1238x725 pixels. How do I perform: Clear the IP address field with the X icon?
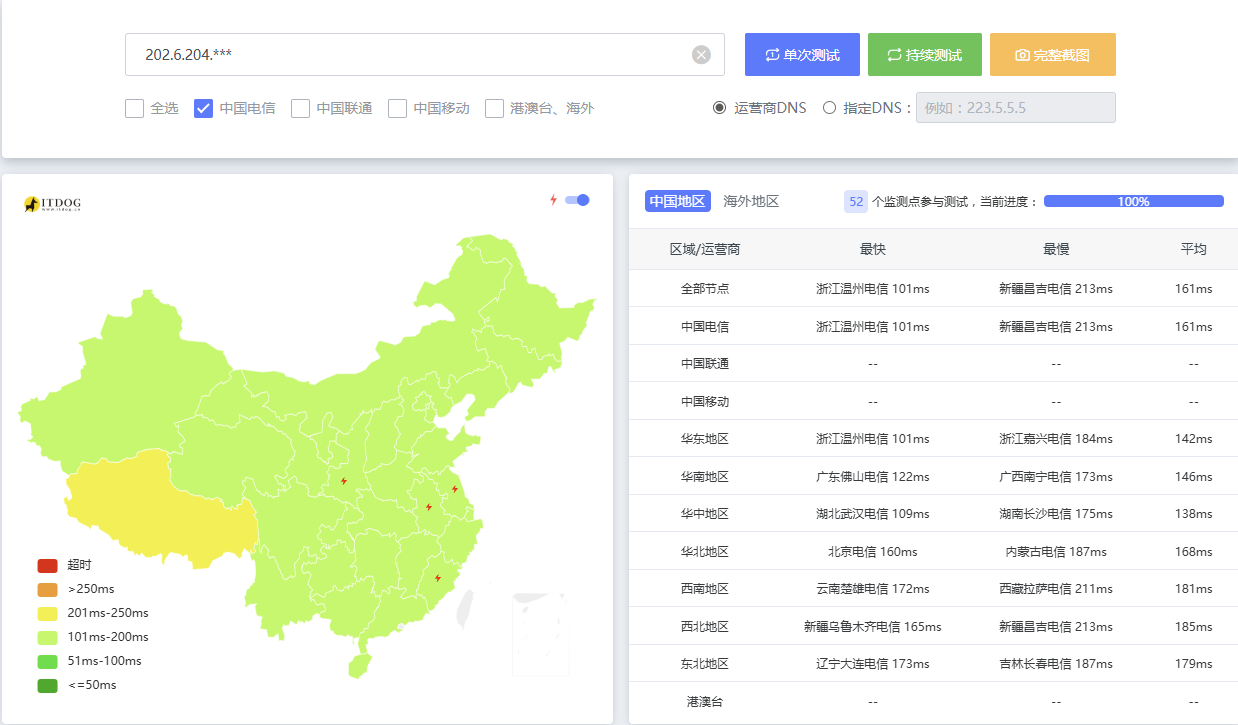click(x=701, y=55)
